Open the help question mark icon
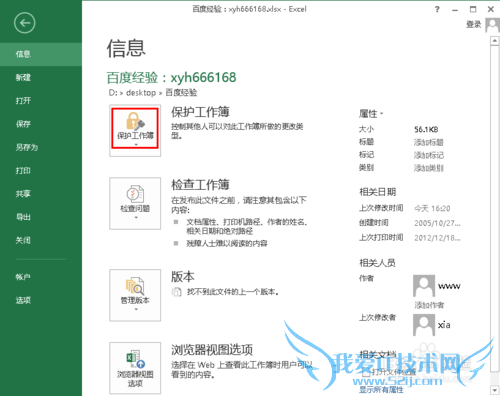 pos(437,9)
